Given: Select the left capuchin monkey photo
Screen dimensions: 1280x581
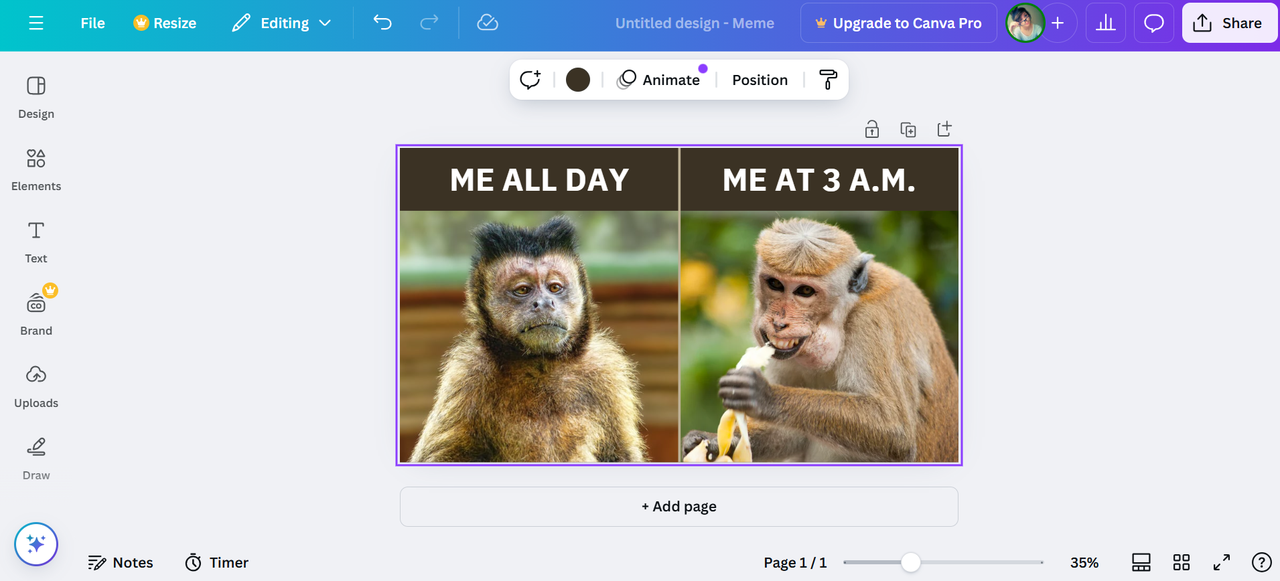Looking at the screenshot, I should click(539, 336).
